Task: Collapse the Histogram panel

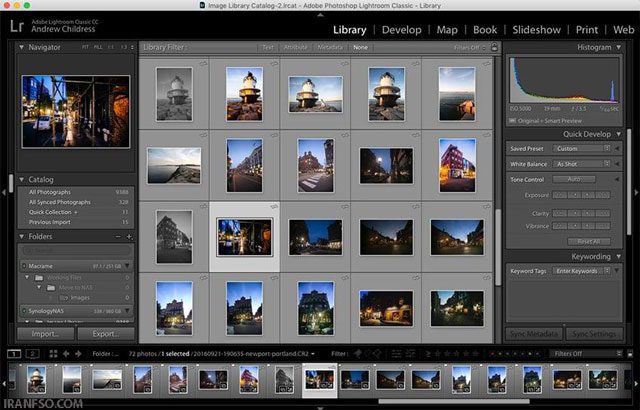Action: pos(619,47)
